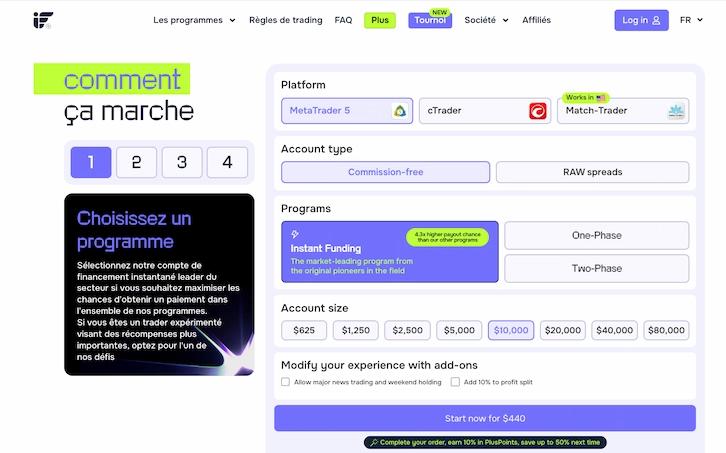This screenshot has width=726, height=453.
Task: Choose MetaTrader 5 platform
Action: tap(347, 111)
